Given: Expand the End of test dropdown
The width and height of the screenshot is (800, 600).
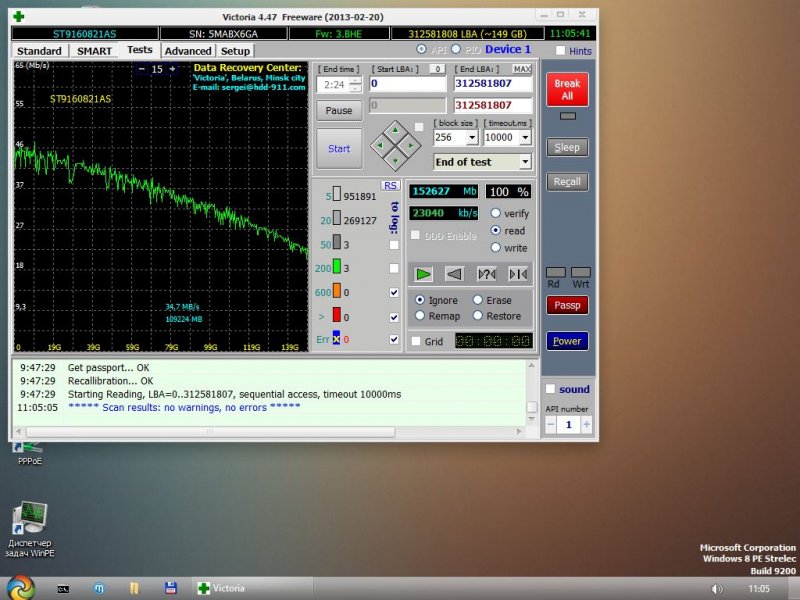Looking at the screenshot, I should pyautogui.click(x=525, y=162).
